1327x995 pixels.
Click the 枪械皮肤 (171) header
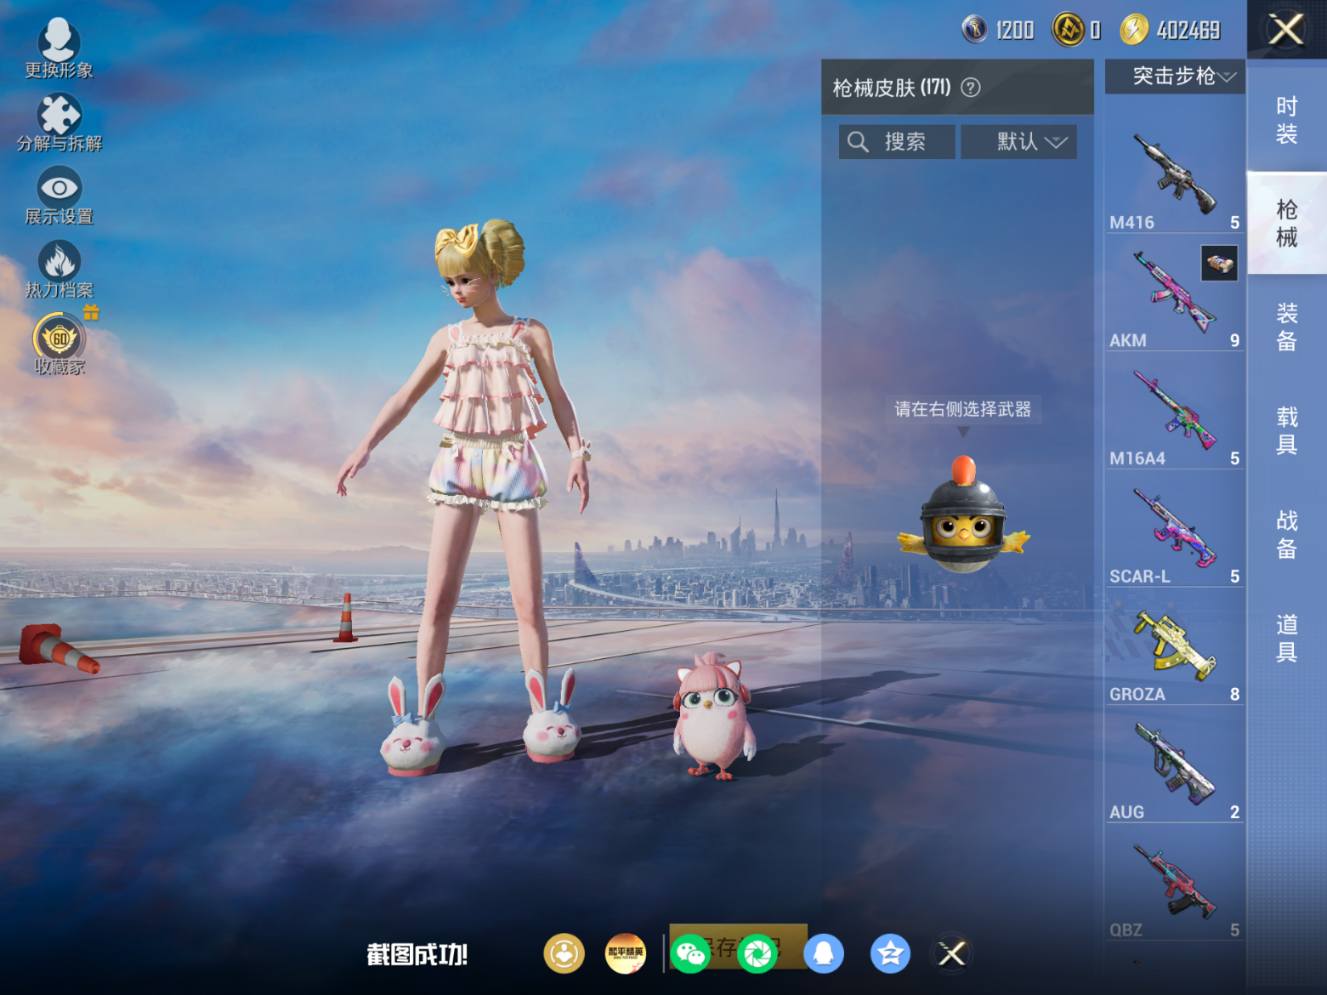click(892, 88)
